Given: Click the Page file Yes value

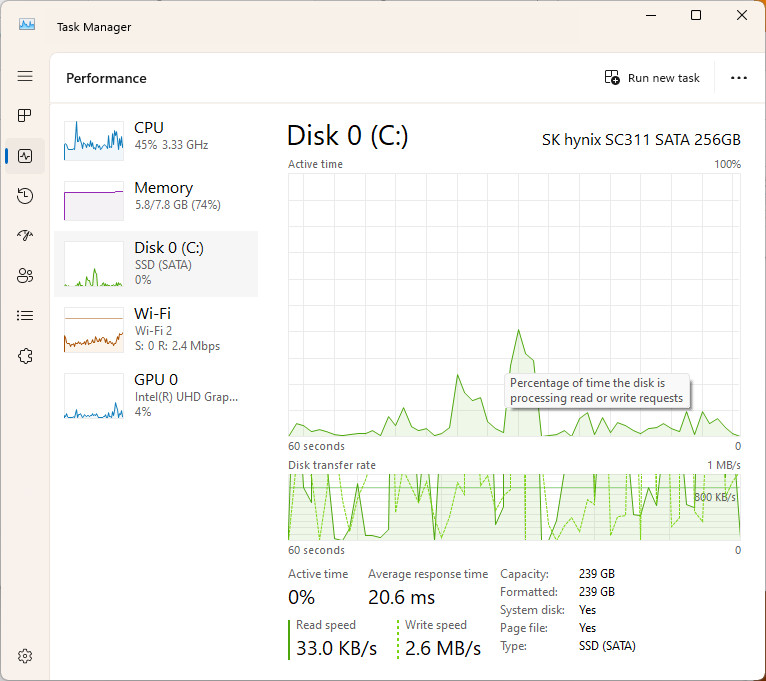Looking at the screenshot, I should pyautogui.click(x=587, y=628).
